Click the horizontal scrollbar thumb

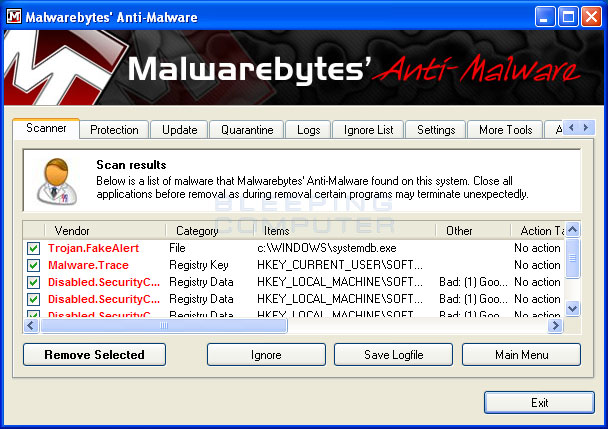(x=164, y=326)
